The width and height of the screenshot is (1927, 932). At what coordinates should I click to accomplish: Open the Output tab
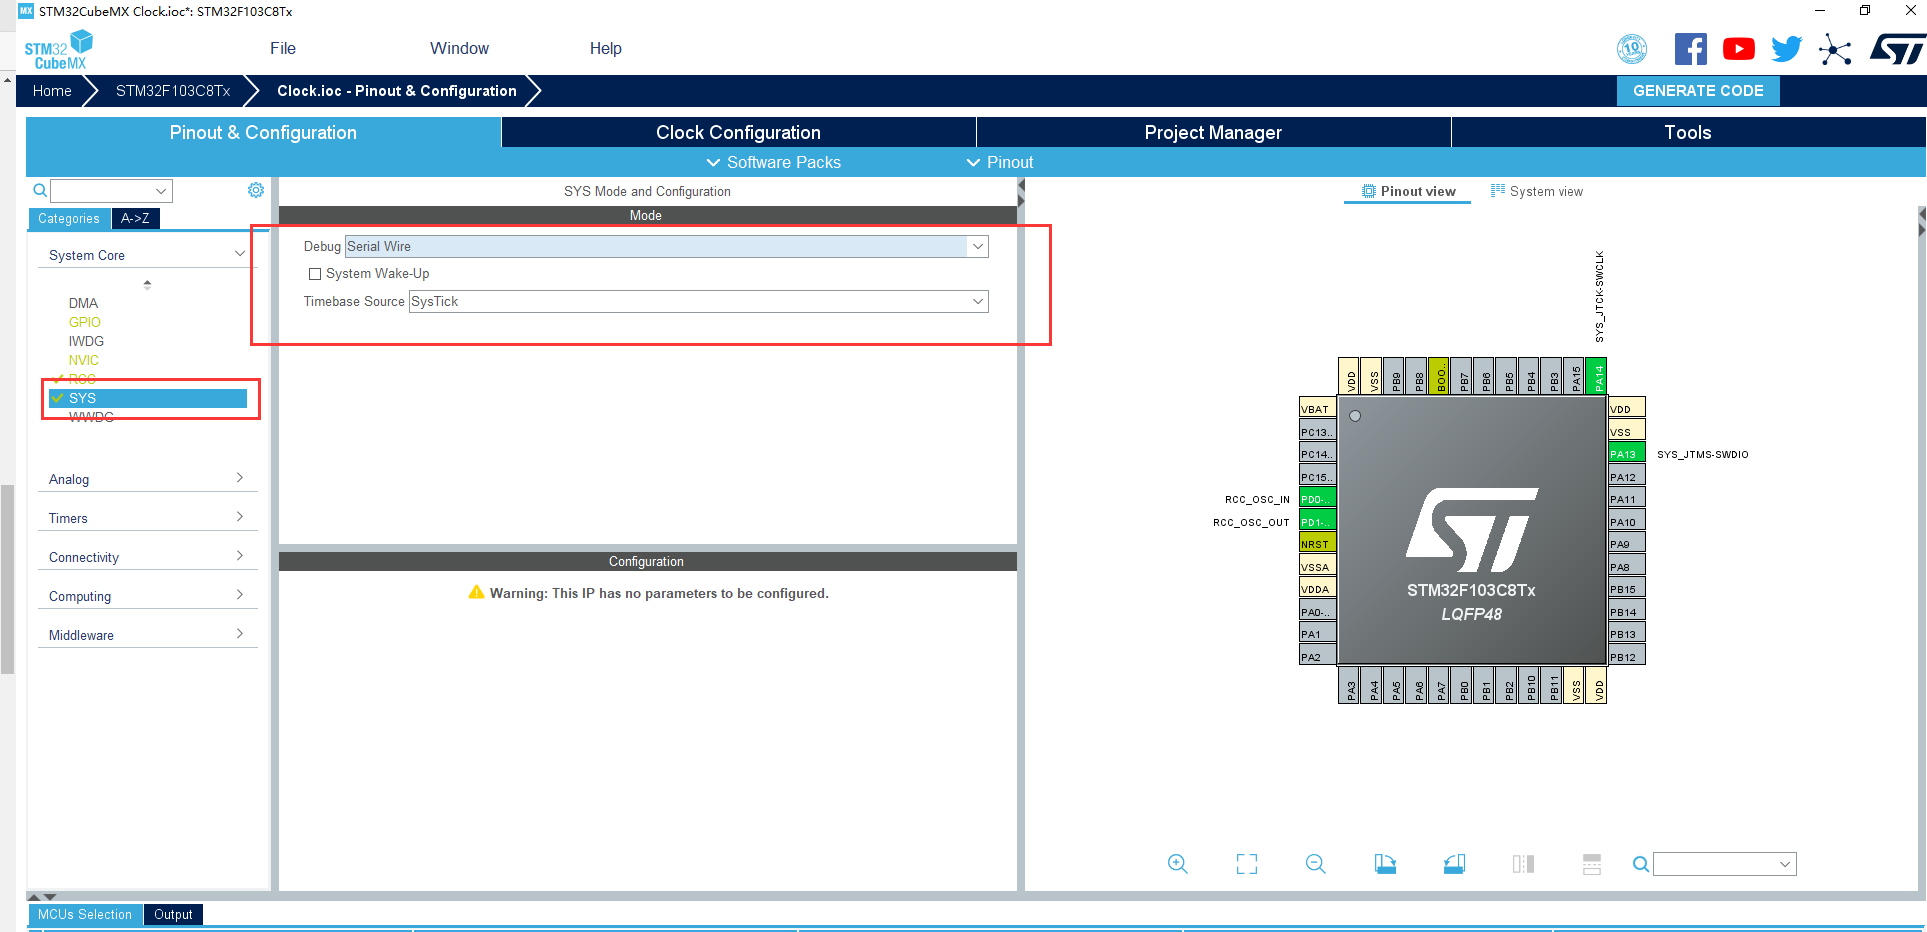click(173, 914)
